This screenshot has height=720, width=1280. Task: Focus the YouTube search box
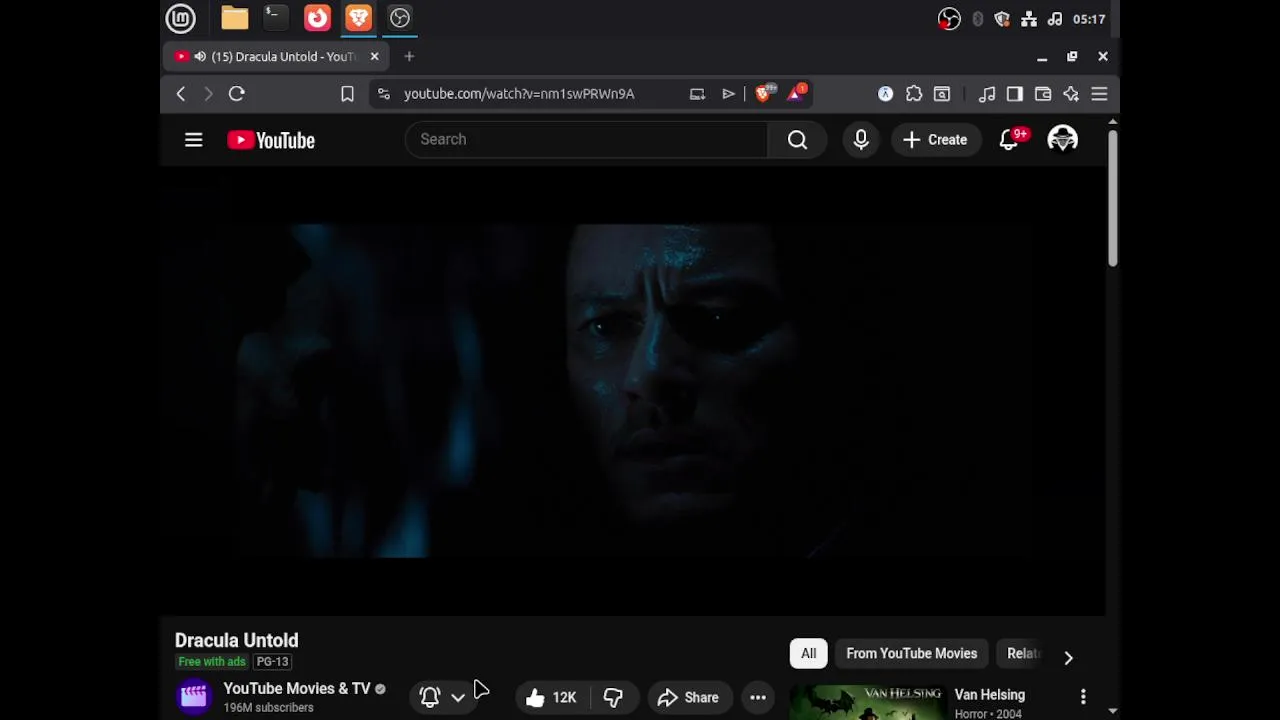pyautogui.click(x=586, y=140)
